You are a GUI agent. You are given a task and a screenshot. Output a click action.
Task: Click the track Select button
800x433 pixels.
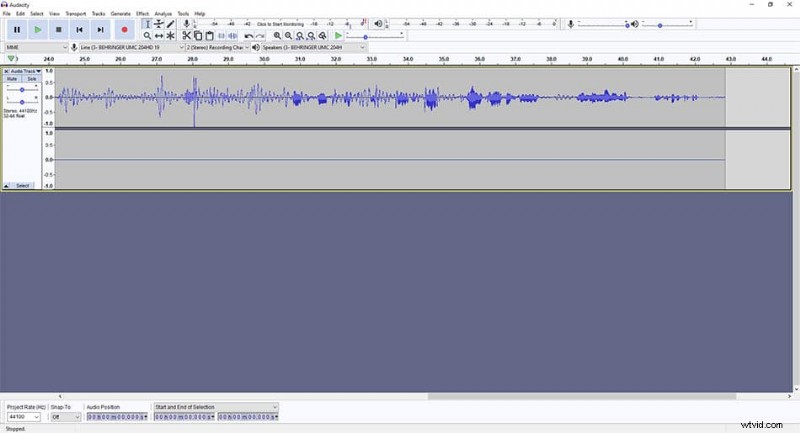22,186
